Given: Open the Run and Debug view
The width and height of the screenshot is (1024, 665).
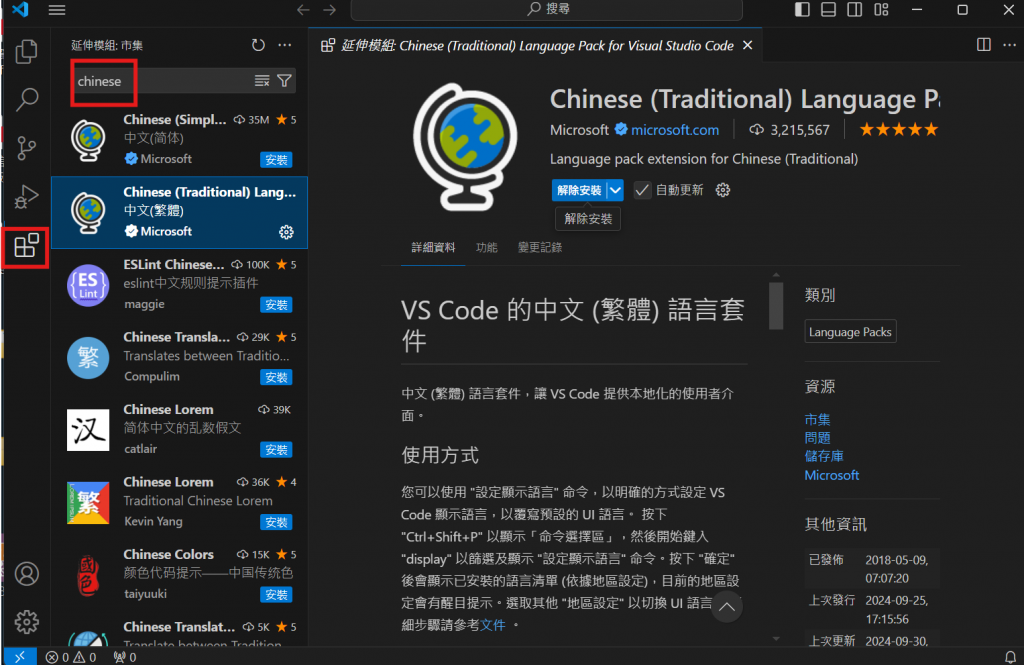Looking at the screenshot, I should [26, 197].
